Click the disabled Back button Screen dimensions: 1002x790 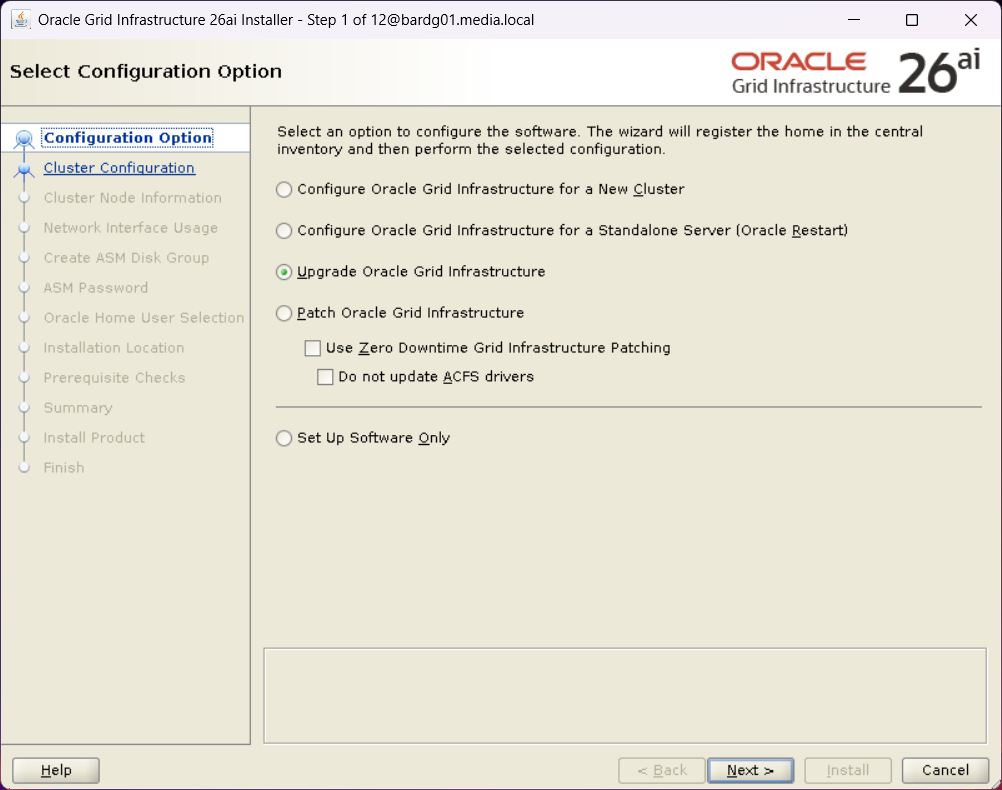click(x=661, y=770)
